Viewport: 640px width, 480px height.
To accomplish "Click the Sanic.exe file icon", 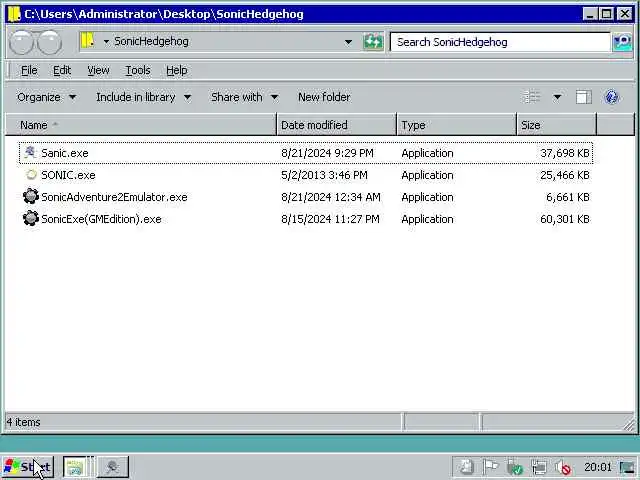I will [30, 153].
